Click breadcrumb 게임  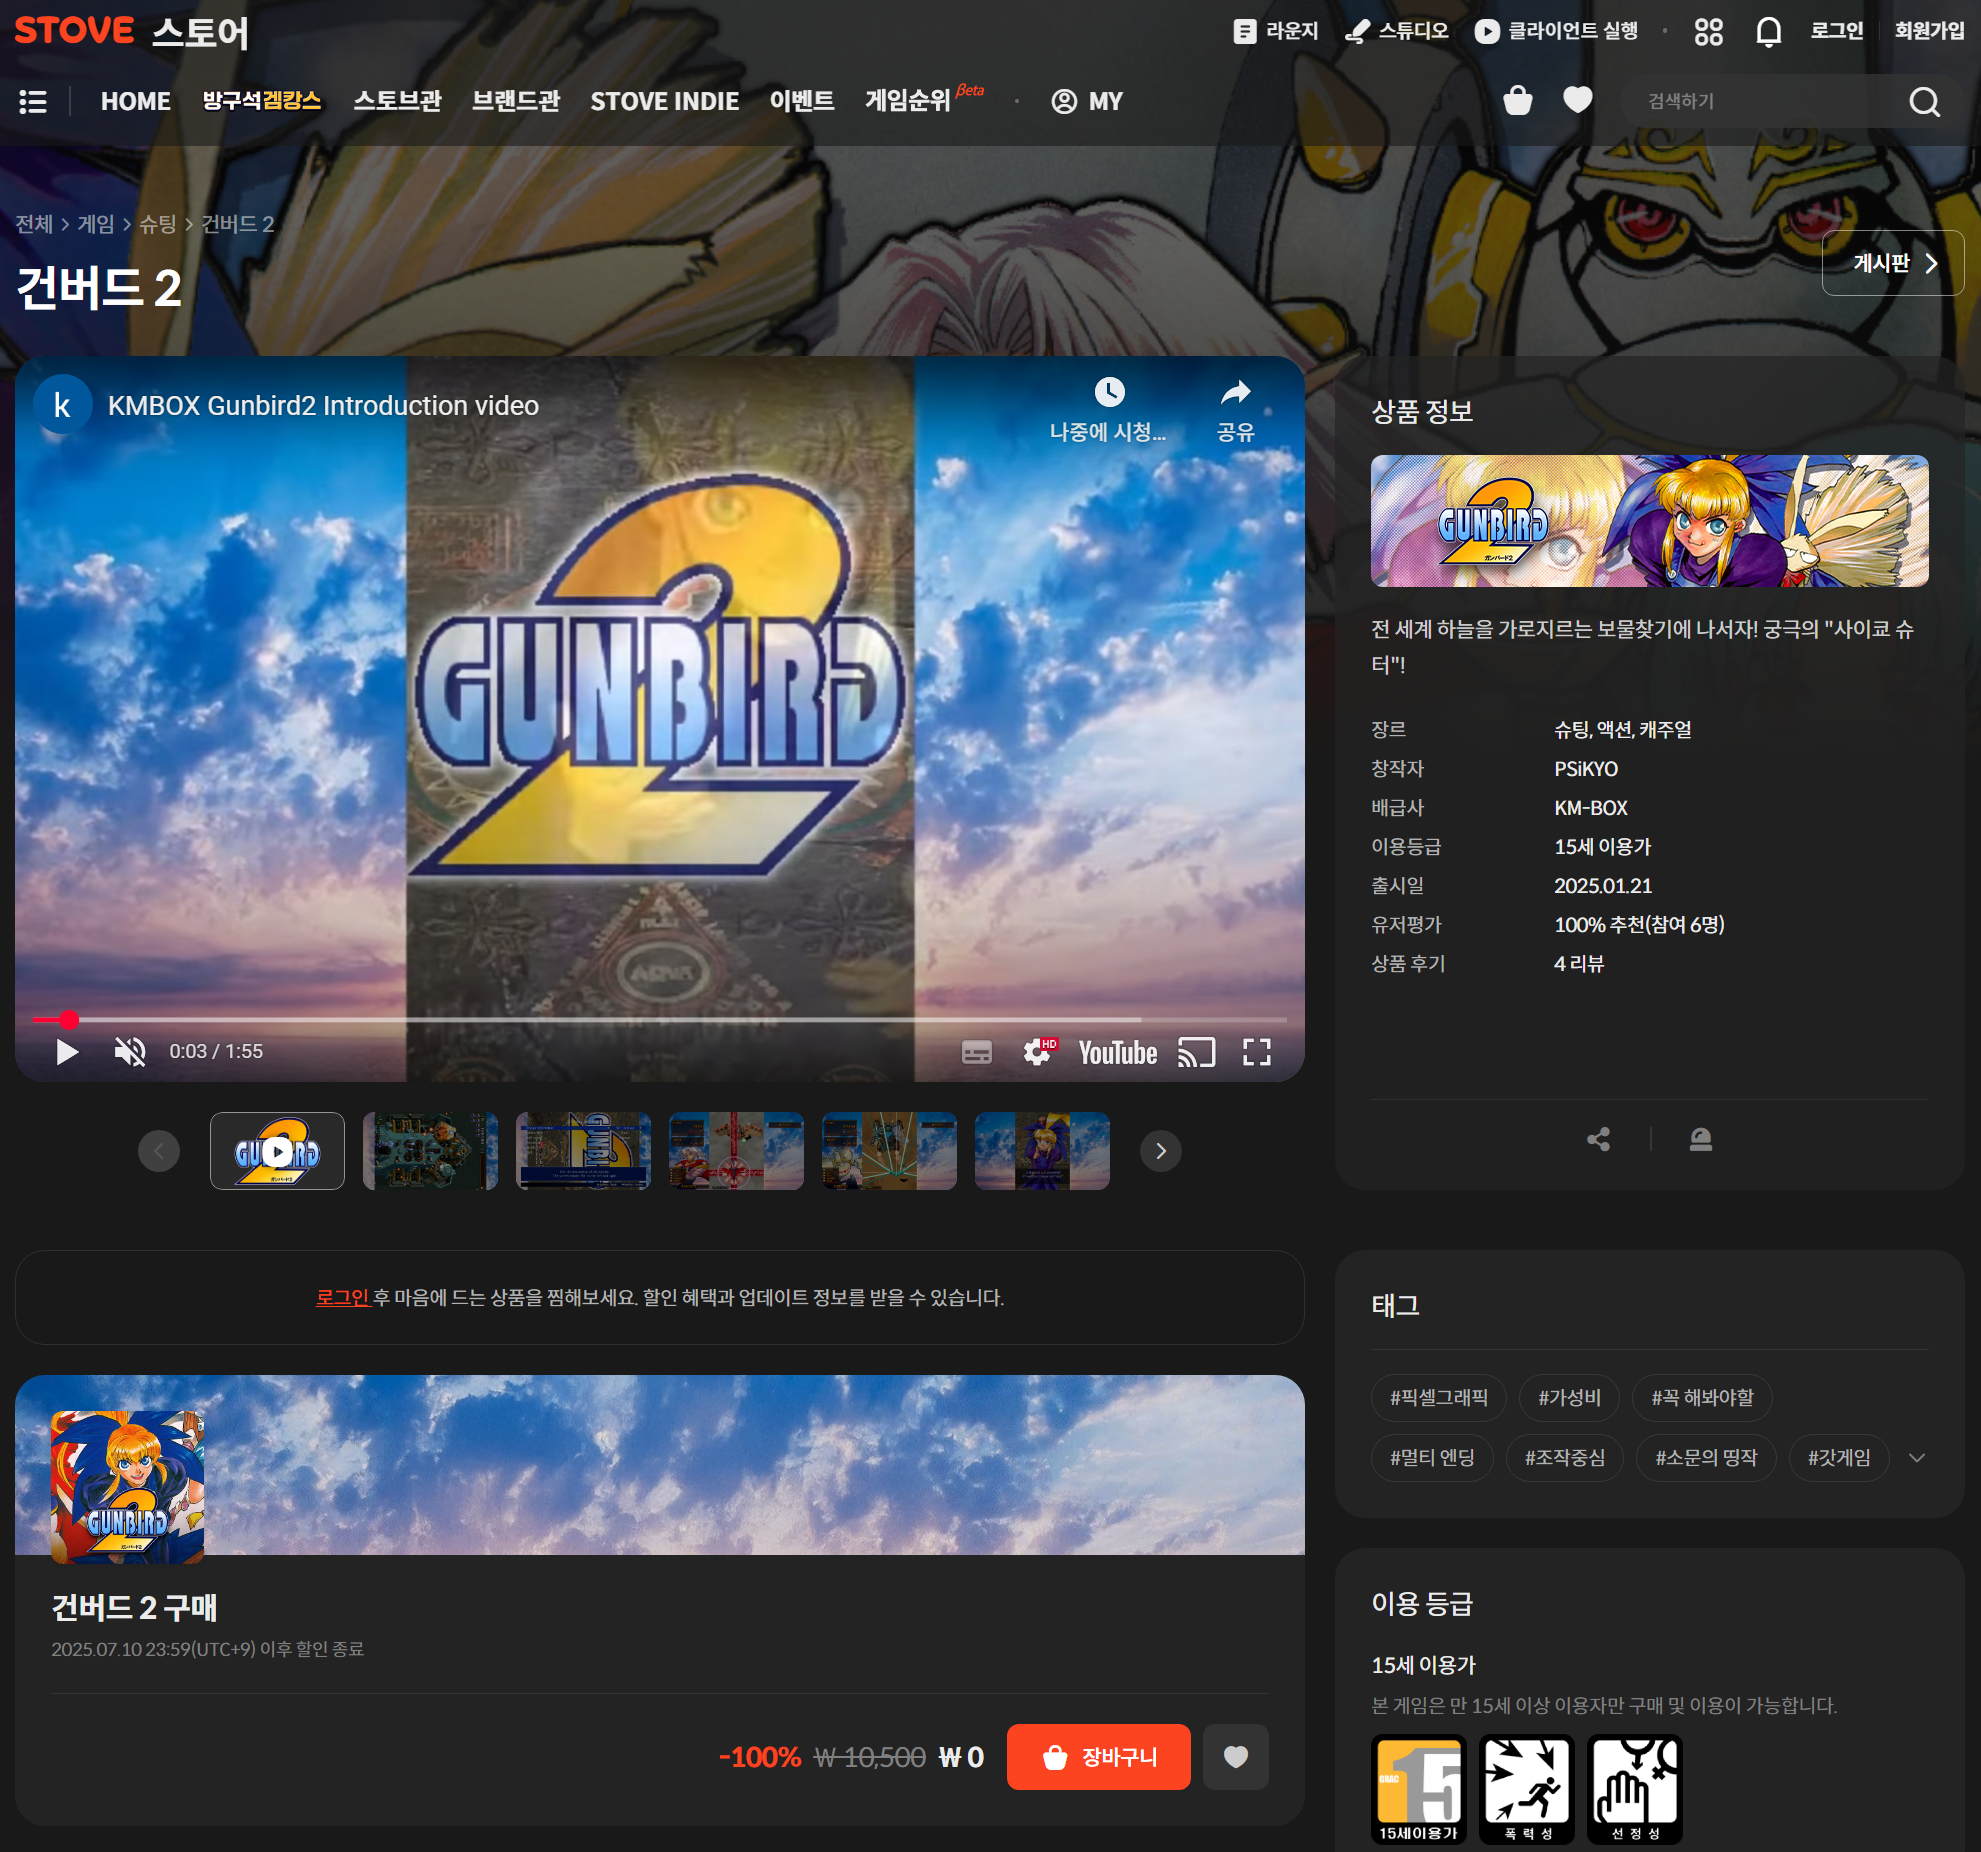coord(96,224)
